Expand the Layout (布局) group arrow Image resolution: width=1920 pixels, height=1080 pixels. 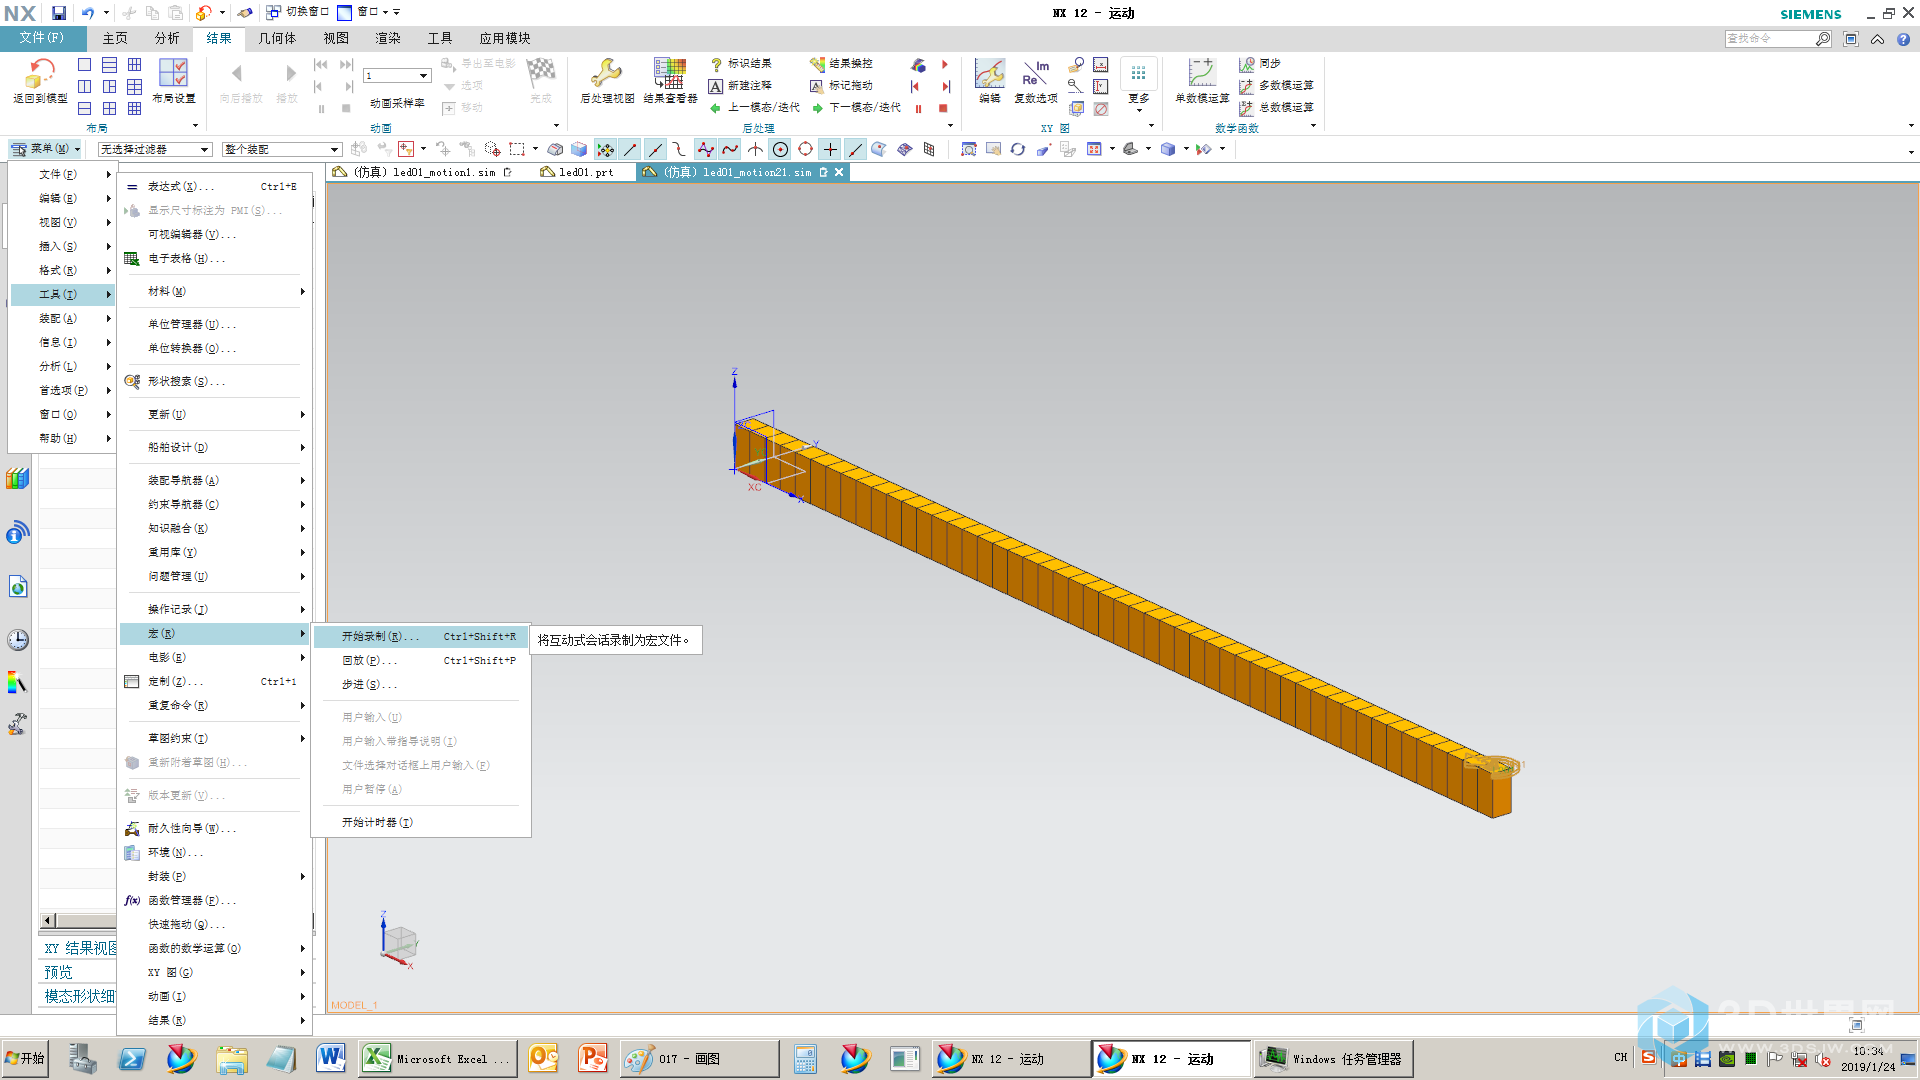click(195, 126)
